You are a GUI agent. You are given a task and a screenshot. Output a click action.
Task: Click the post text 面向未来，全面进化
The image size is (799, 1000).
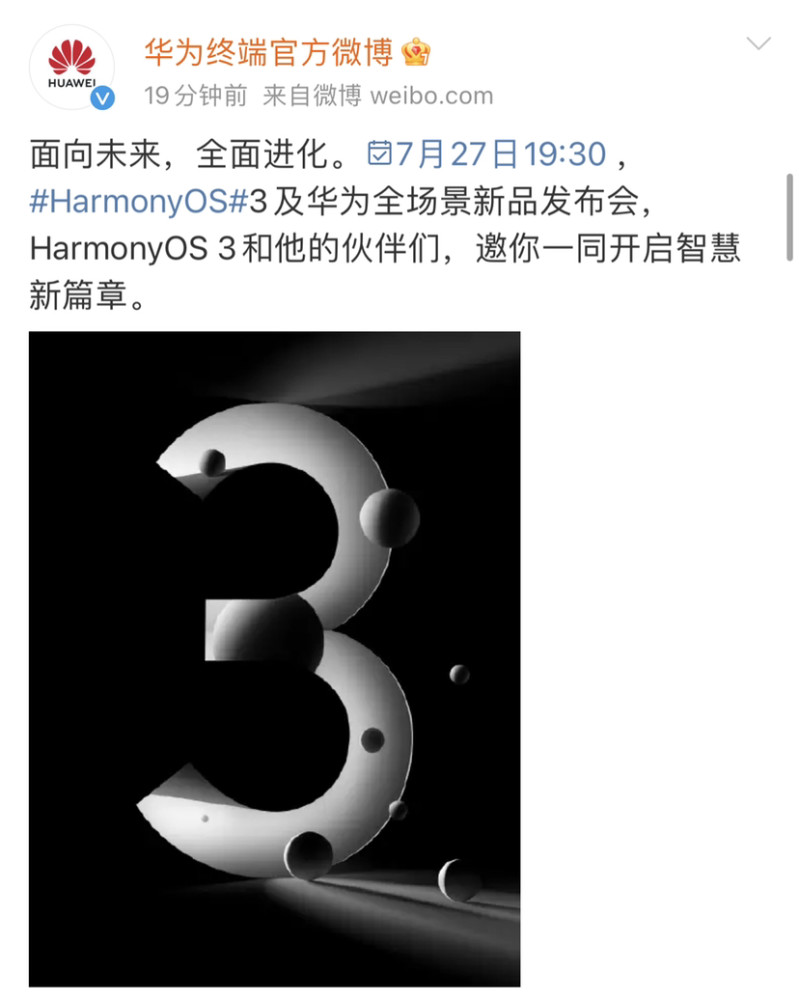[x=189, y=154]
